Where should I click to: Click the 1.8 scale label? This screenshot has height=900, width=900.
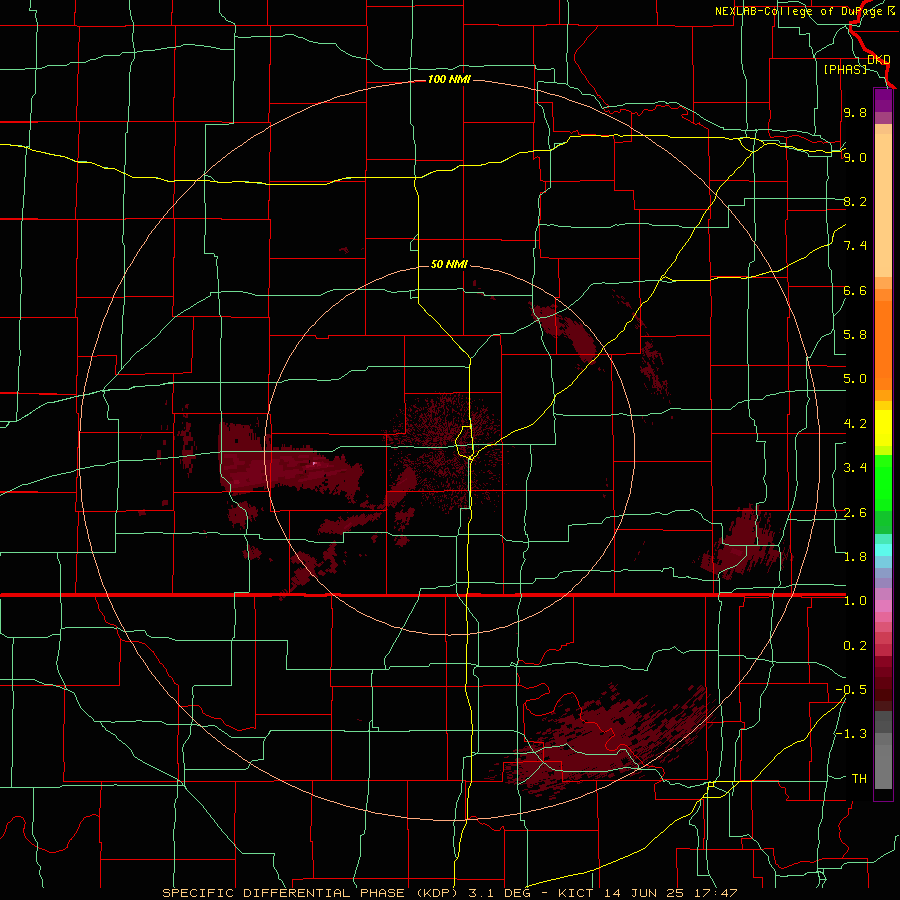click(855, 557)
